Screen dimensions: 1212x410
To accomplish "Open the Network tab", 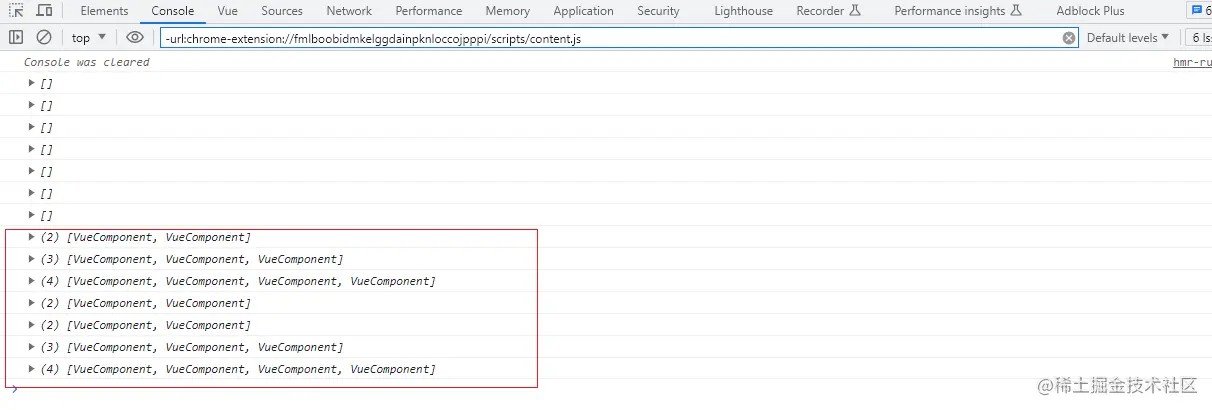I will point(349,11).
